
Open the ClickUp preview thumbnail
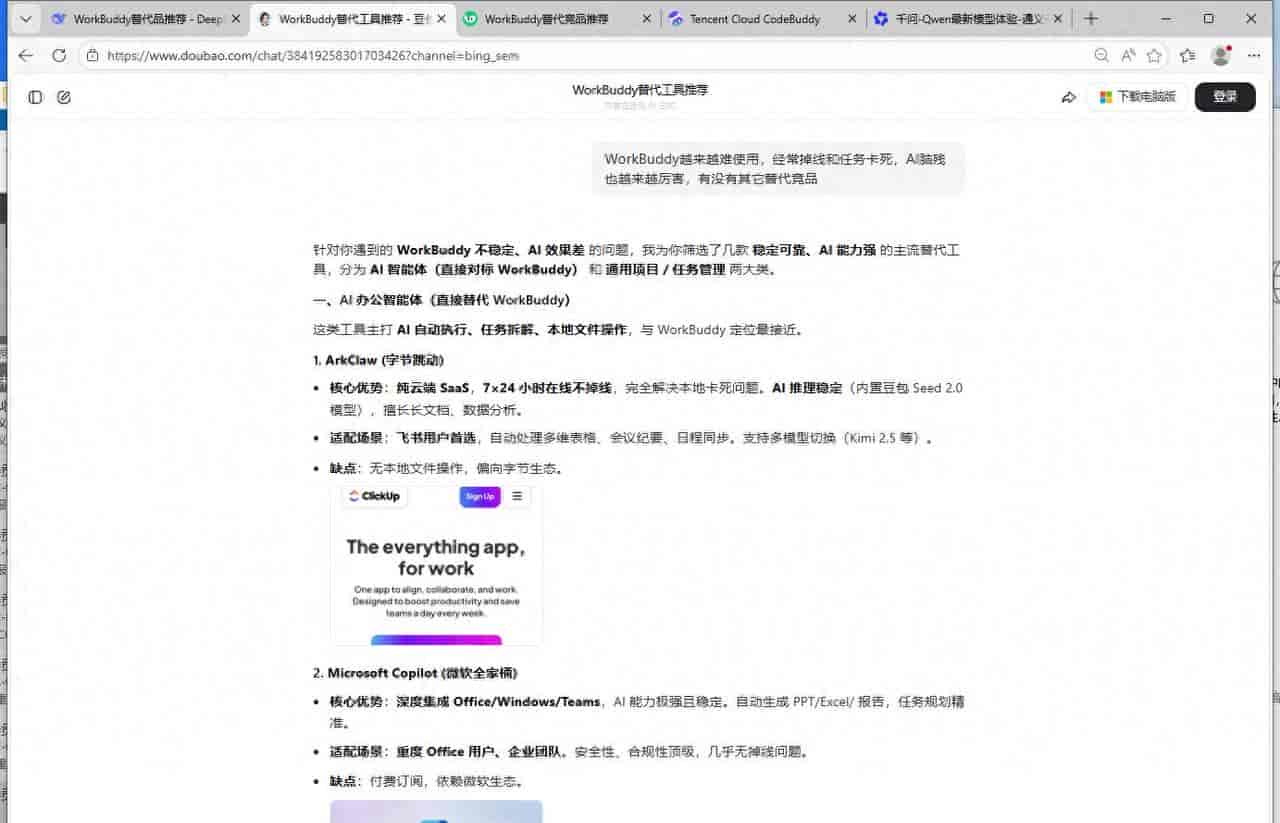click(436, 565)
